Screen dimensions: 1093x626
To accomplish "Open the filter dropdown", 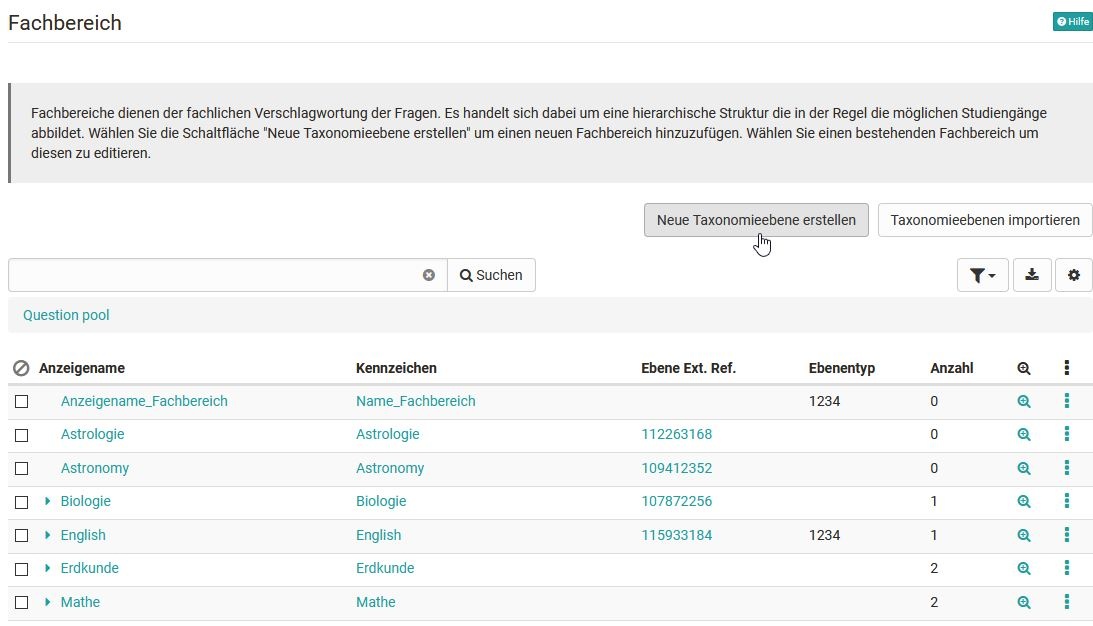I will tap(982, 275).
